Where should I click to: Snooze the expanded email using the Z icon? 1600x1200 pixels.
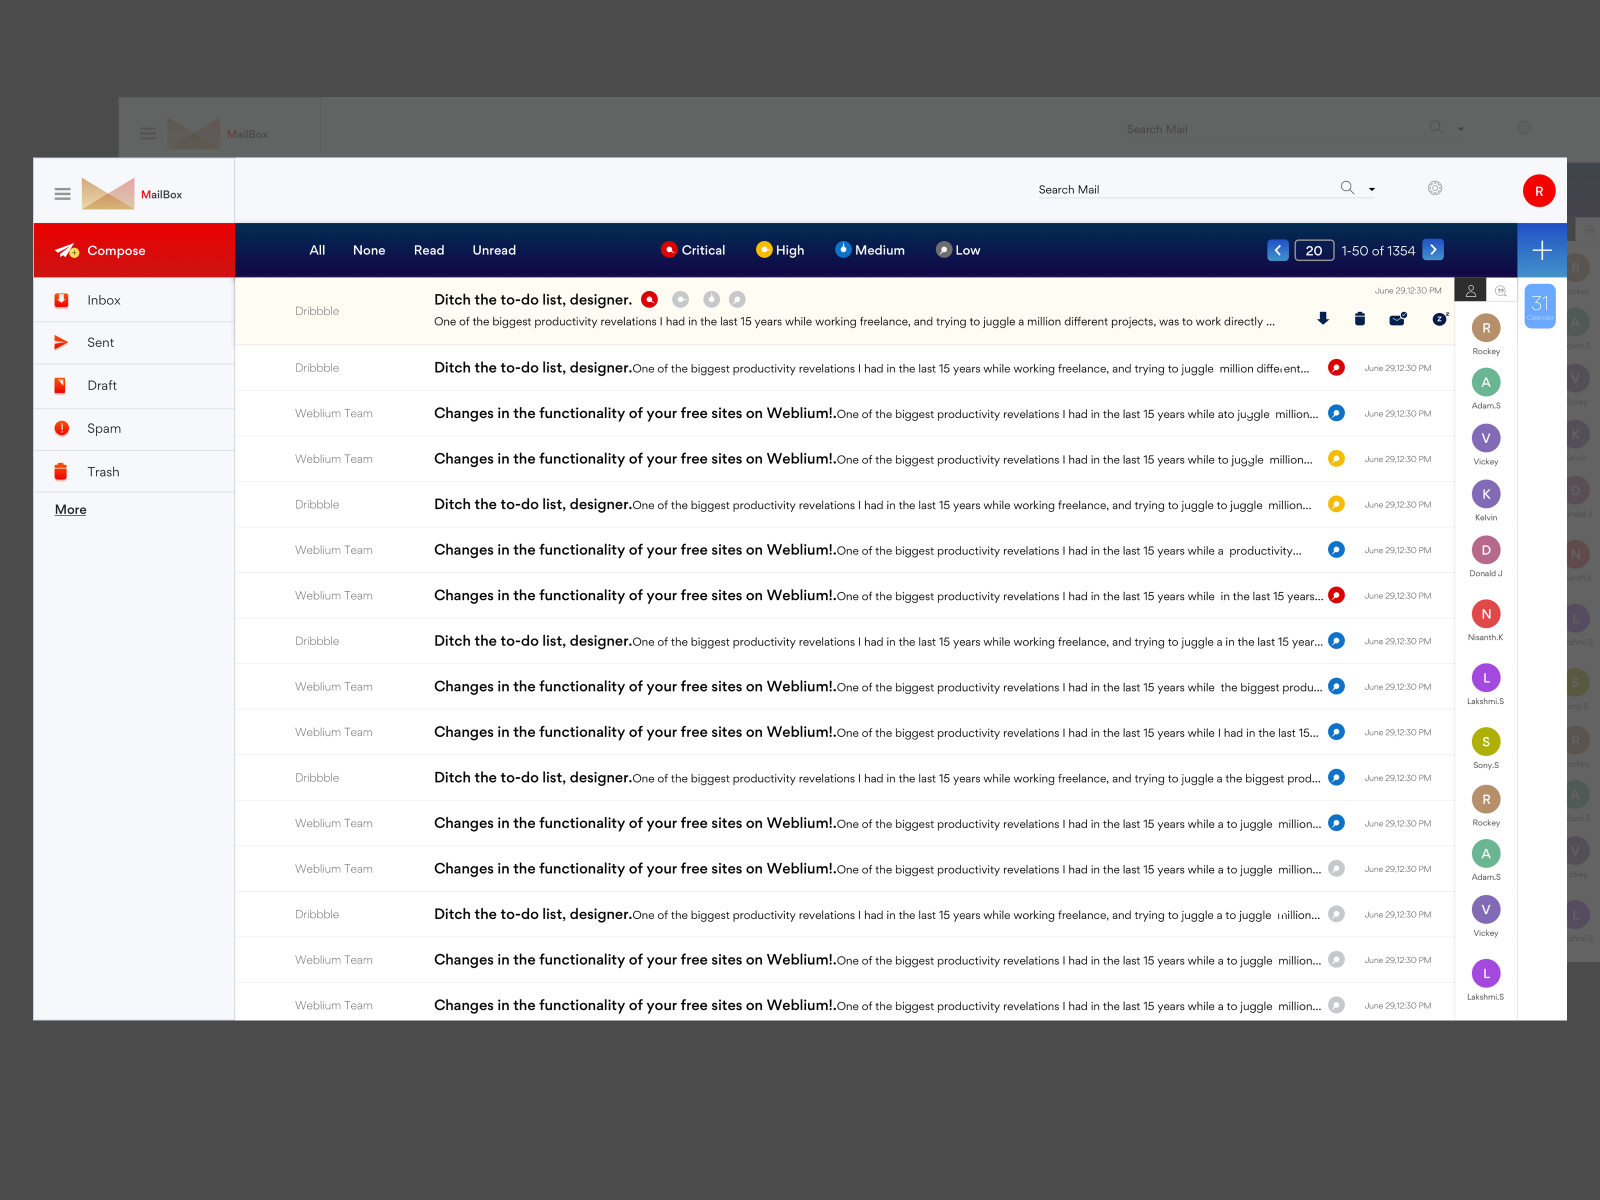(x=1438, y=318)
